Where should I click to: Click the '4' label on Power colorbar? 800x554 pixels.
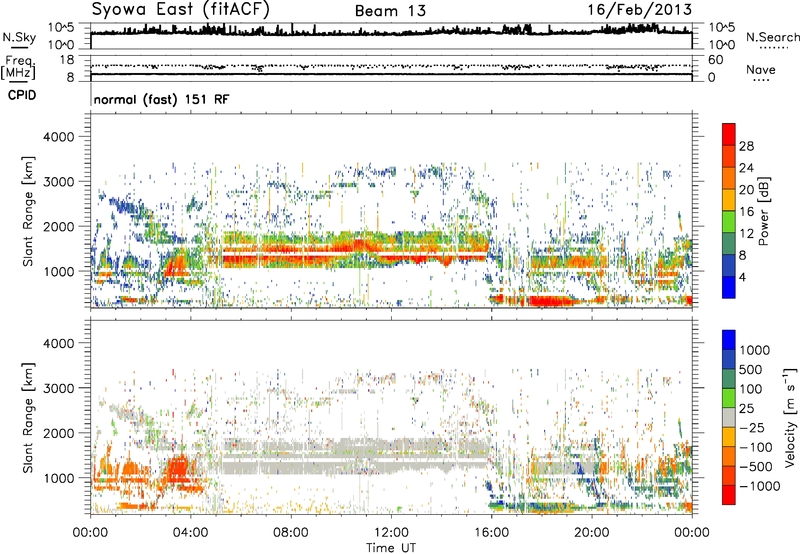pyautogui.click(x=742, y=277)
